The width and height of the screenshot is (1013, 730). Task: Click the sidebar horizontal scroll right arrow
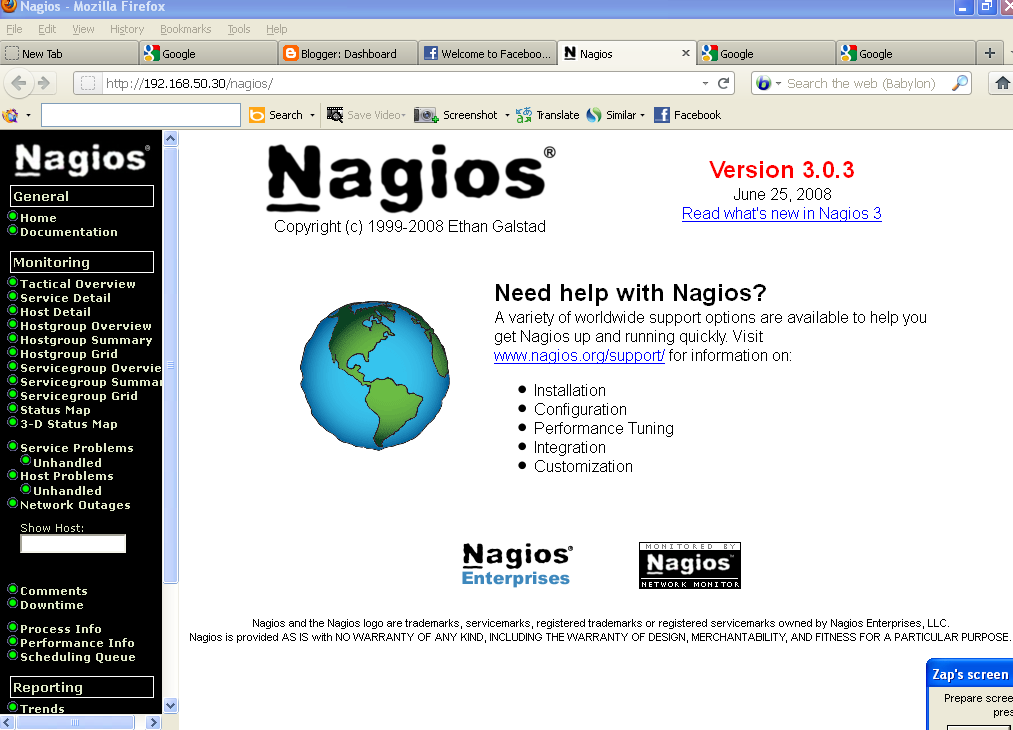(153, 722)
